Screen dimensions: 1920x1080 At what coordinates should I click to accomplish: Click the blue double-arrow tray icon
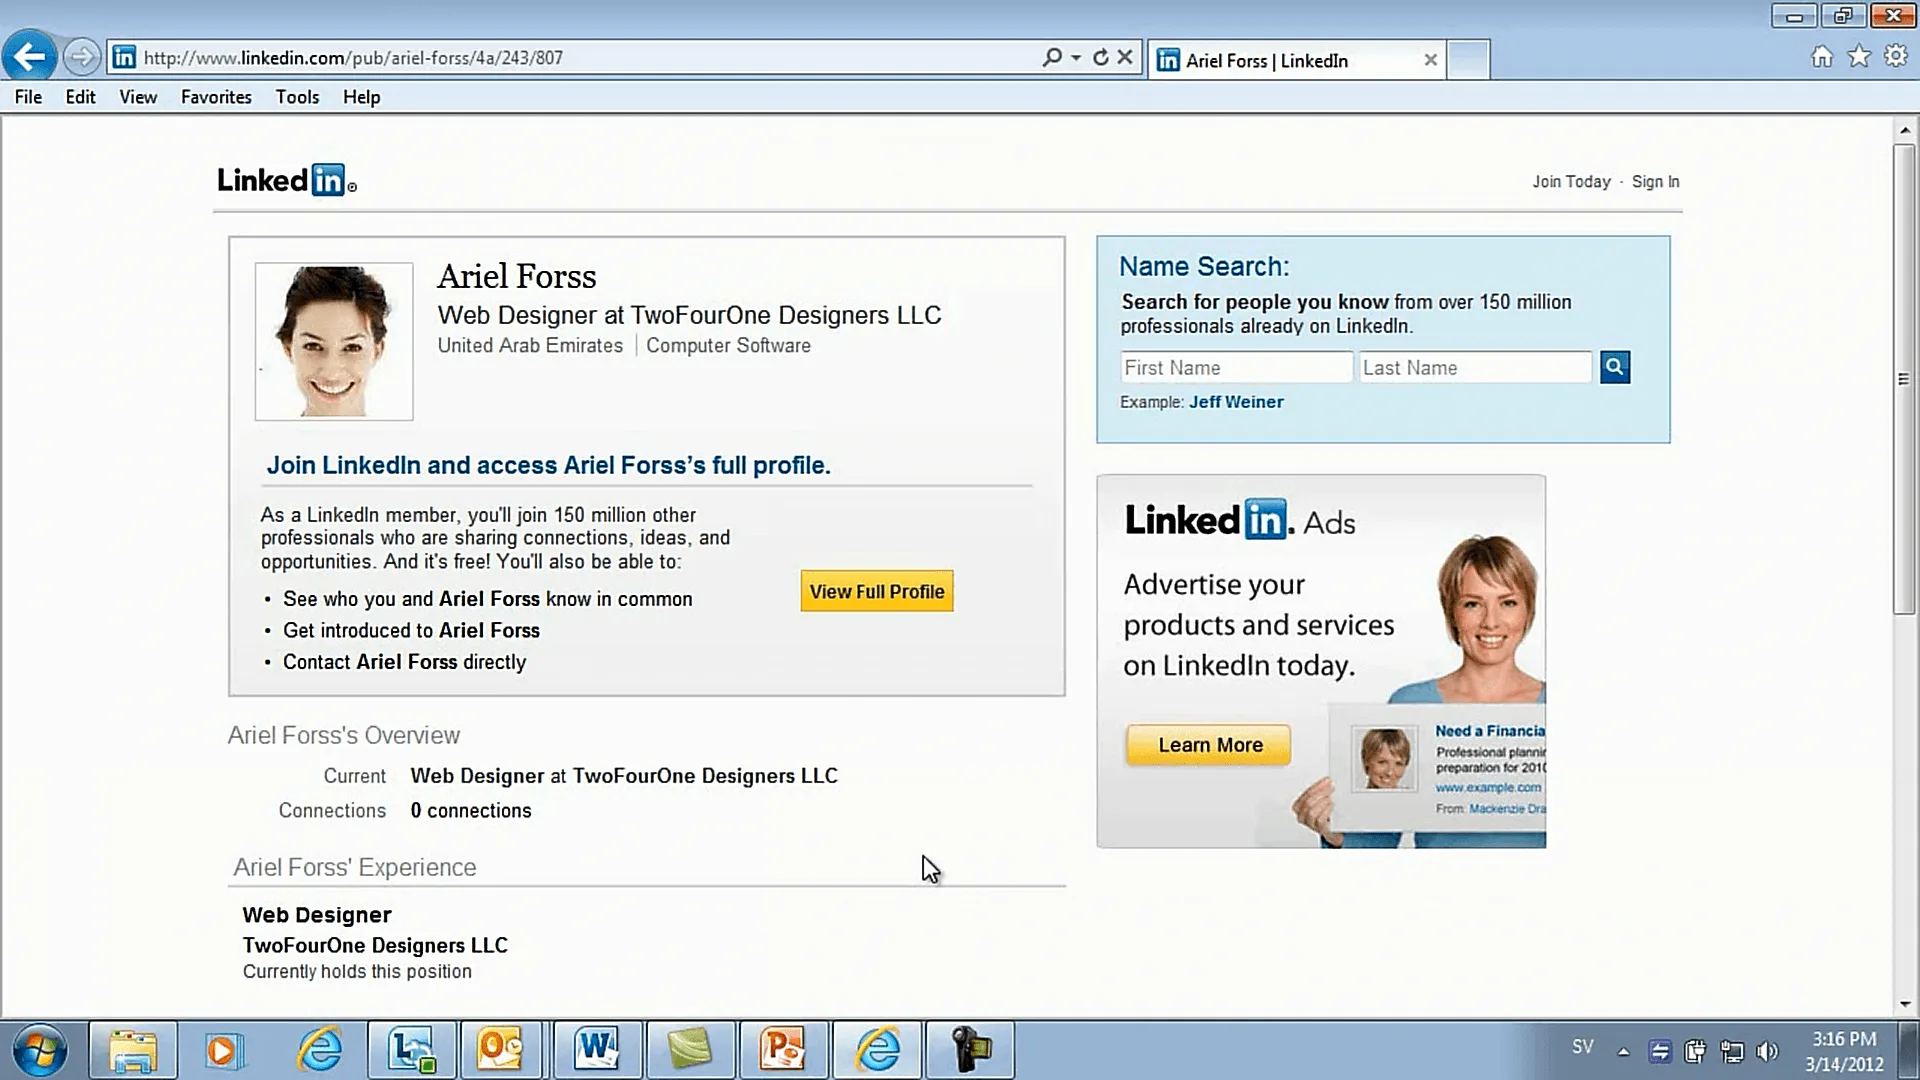point(1660,1051)
